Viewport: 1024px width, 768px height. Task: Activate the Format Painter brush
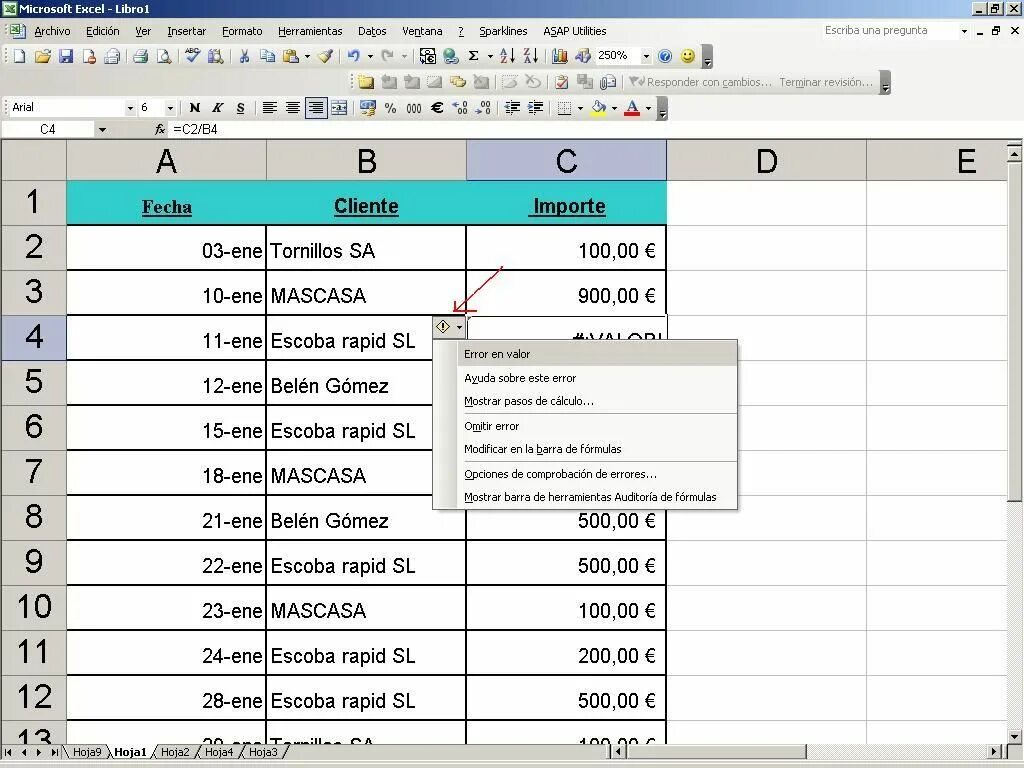325,56
